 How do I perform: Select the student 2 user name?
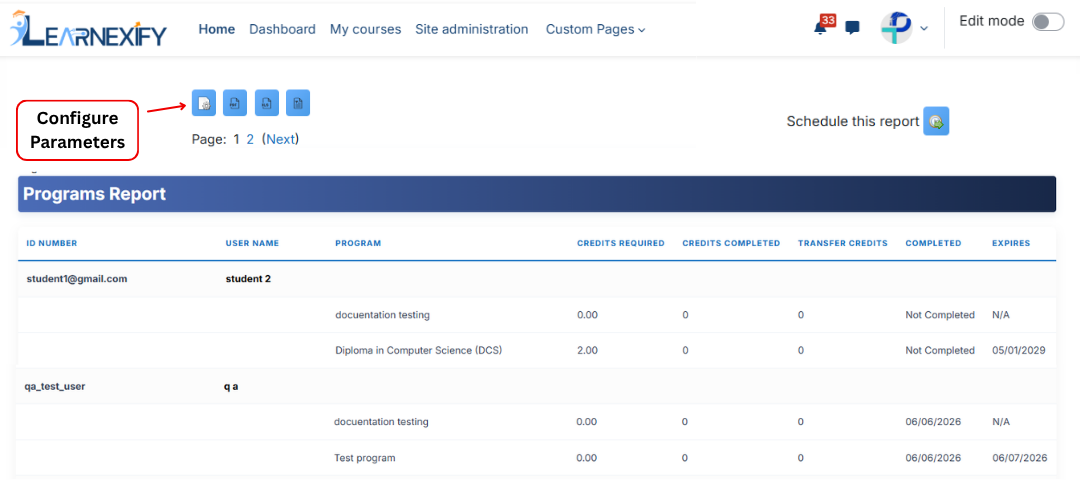click(x=248, y=279)
